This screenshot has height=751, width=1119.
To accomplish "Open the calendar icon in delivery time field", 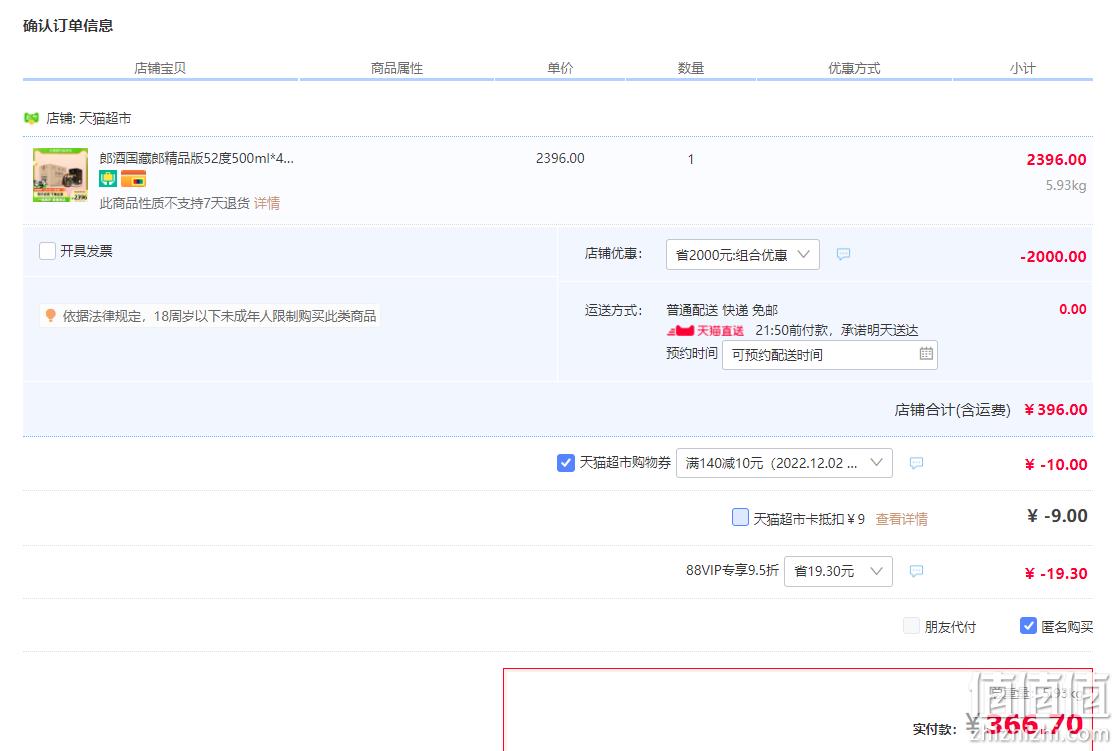I will click(x=926, y=353).
